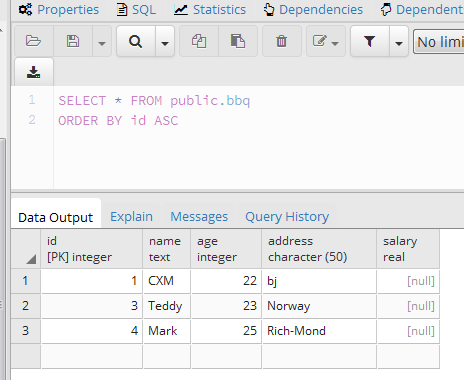Open the No limit rows combo box

click(439, 42)
